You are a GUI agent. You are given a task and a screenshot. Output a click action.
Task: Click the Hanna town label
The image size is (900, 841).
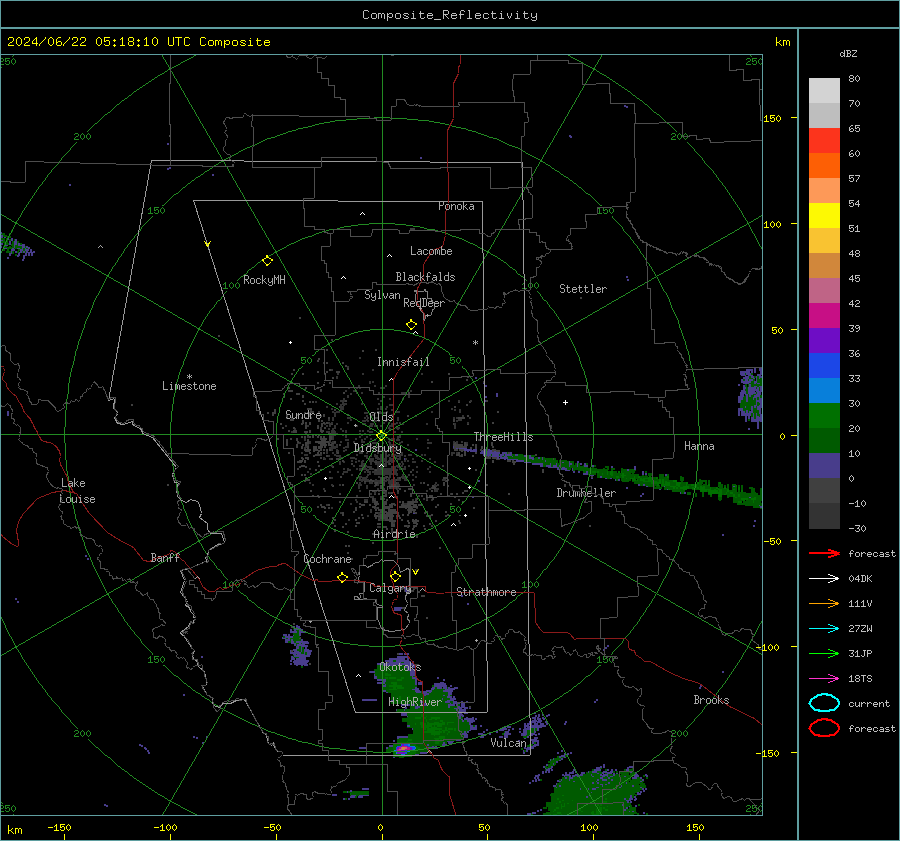tap(699, 446)
